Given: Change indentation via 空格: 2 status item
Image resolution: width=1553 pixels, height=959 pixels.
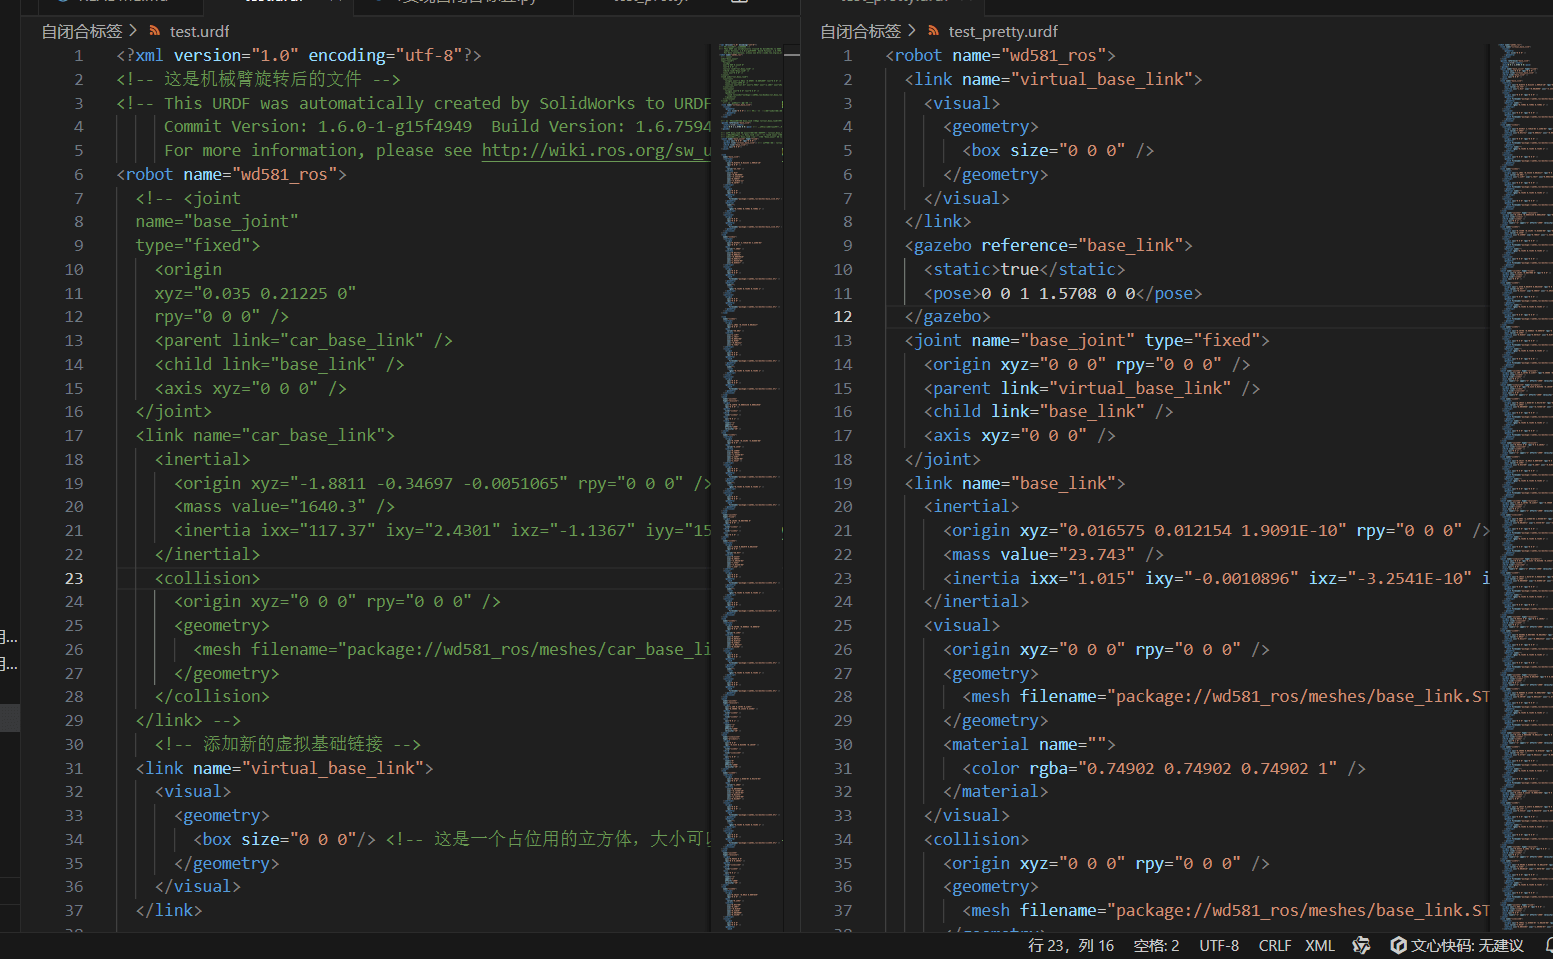Looking at the screenshot, I should click(1156, 946).
